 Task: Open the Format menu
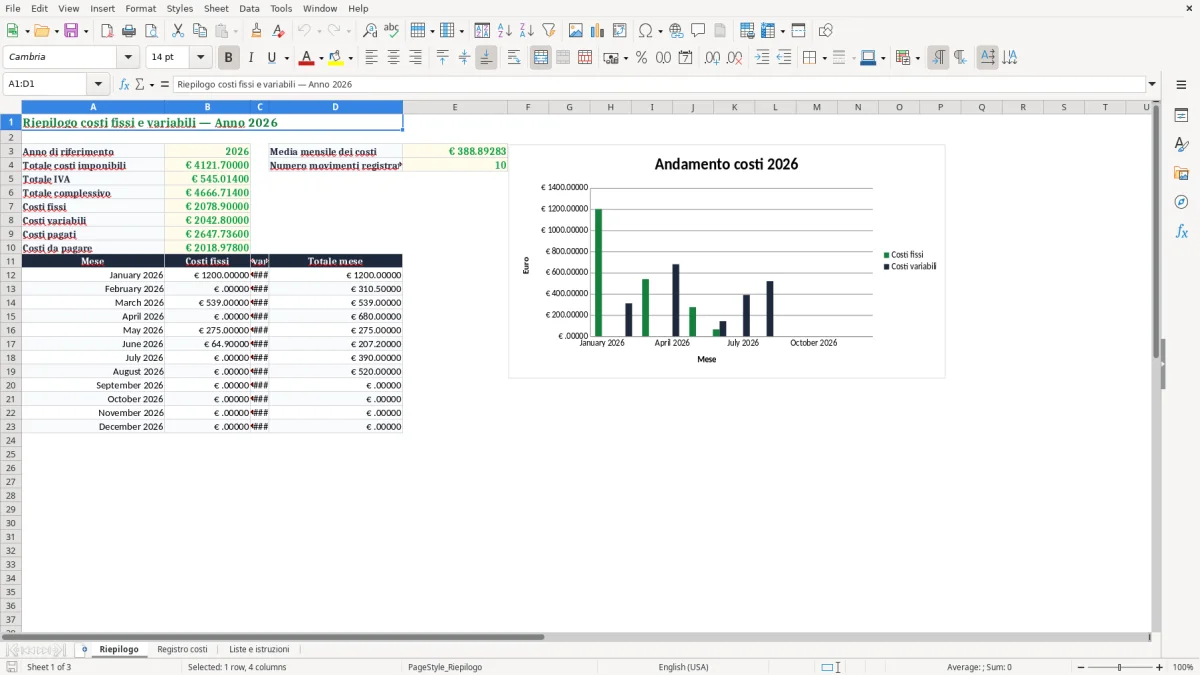141,8
